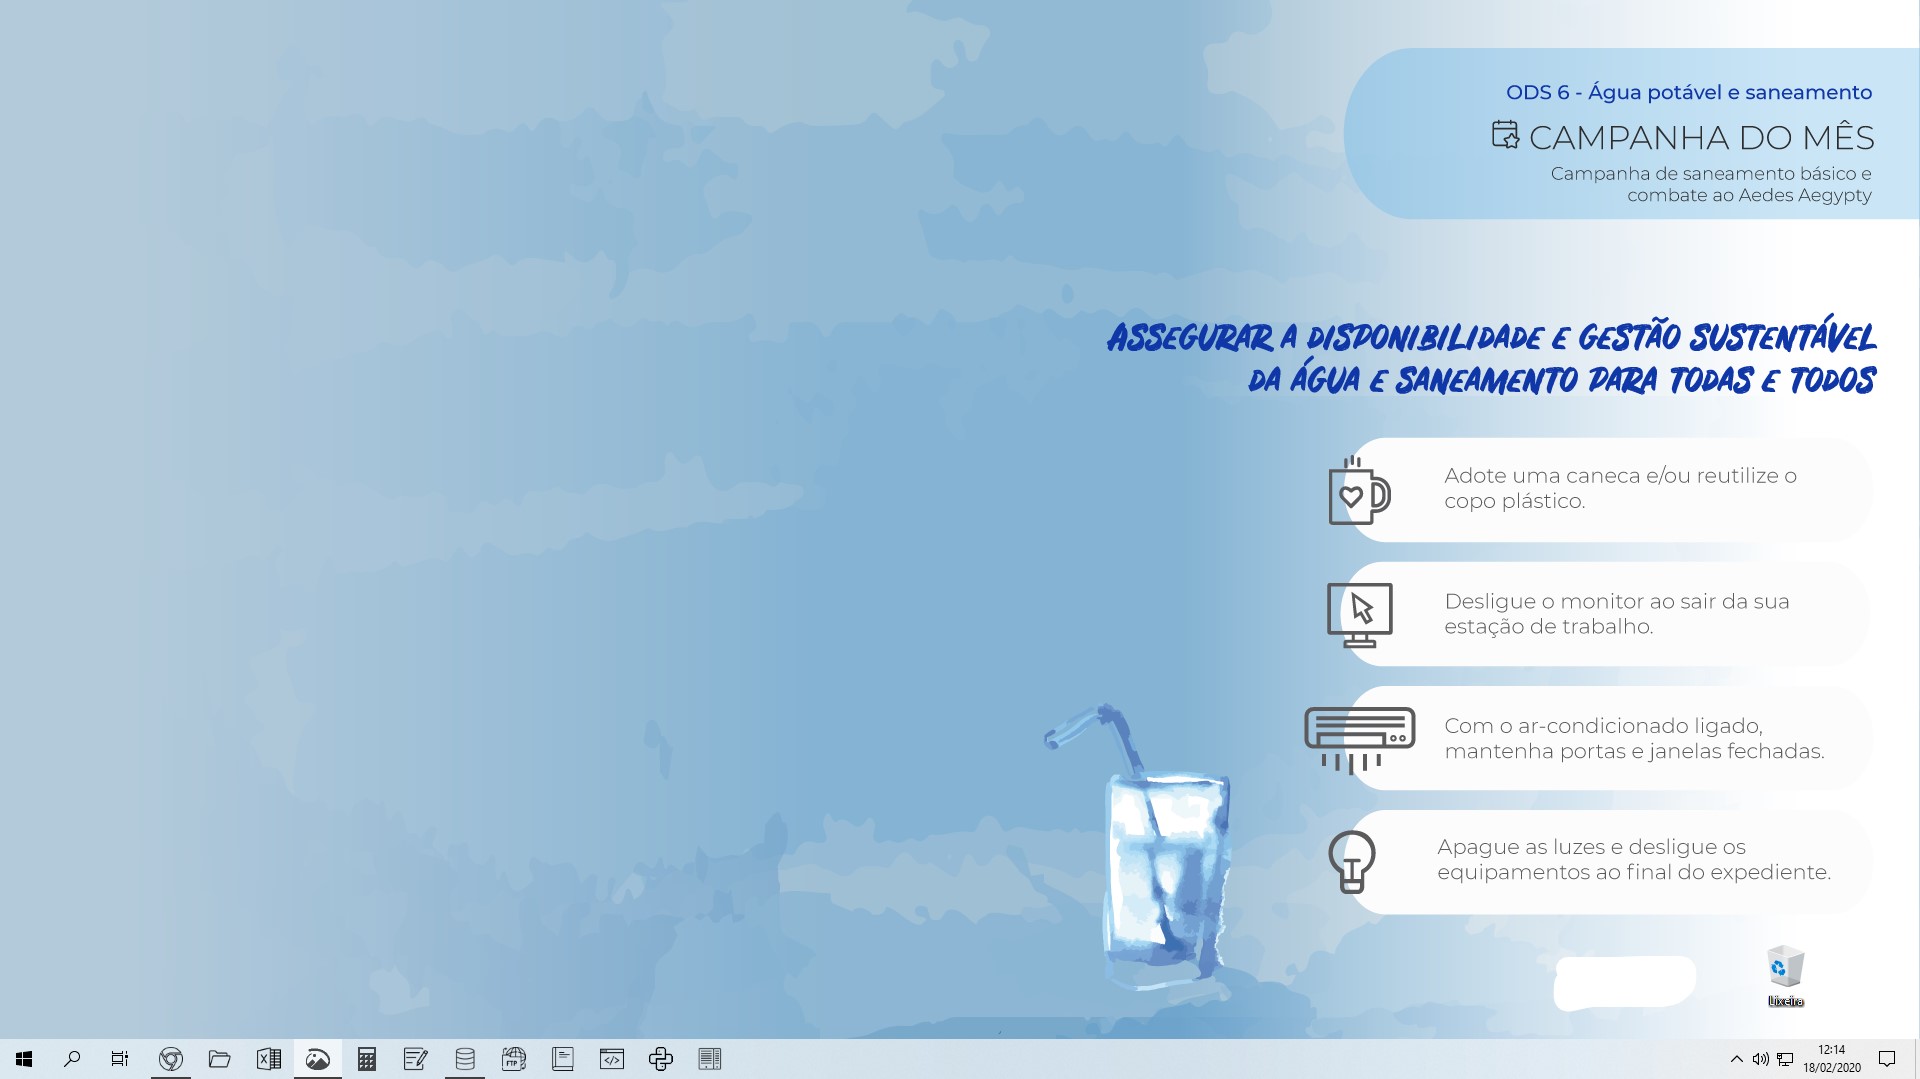
Task: Launch the FTP client from taskbar
Action: point(514,1059)
